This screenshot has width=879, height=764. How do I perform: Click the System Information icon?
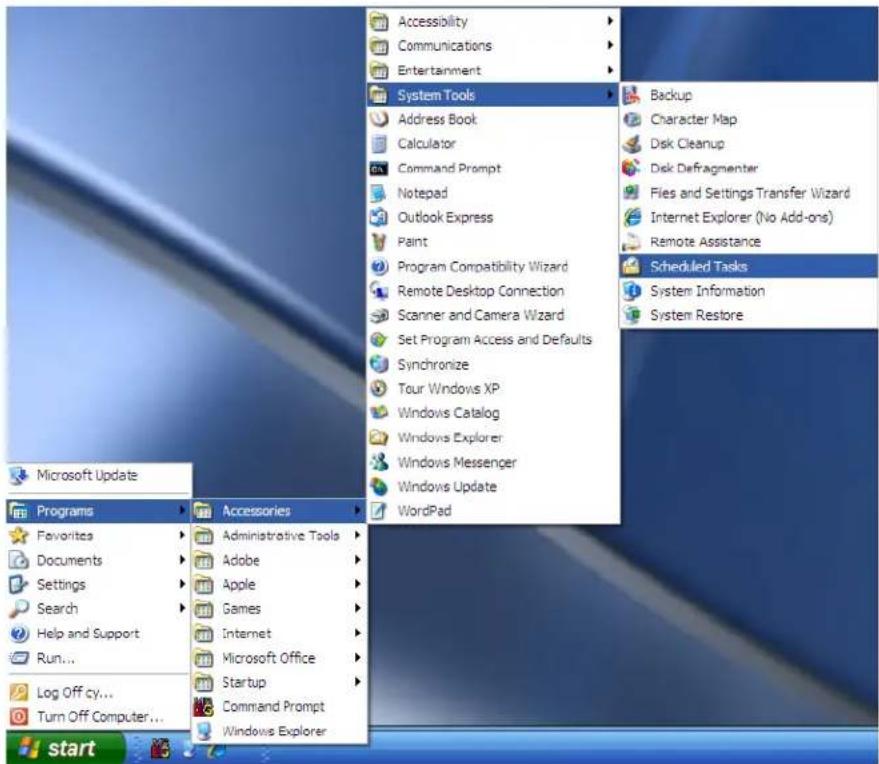pyautogui.click(x=632, y=291)
